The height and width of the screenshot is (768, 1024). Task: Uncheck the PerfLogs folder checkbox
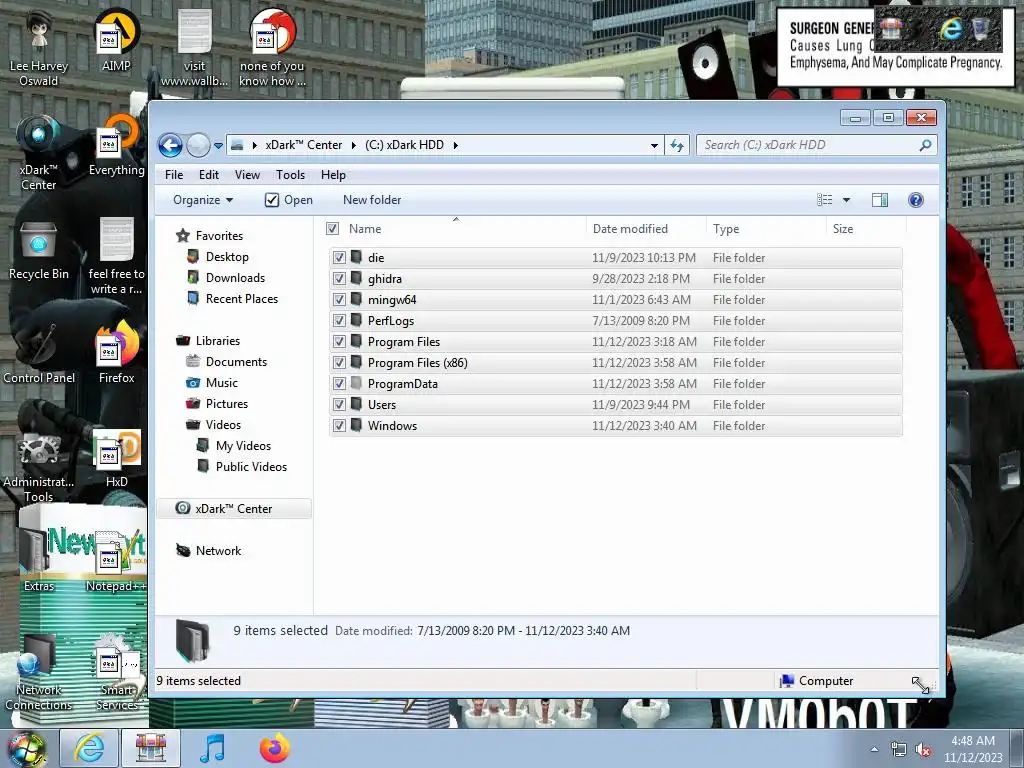click(x=339, y=320)
